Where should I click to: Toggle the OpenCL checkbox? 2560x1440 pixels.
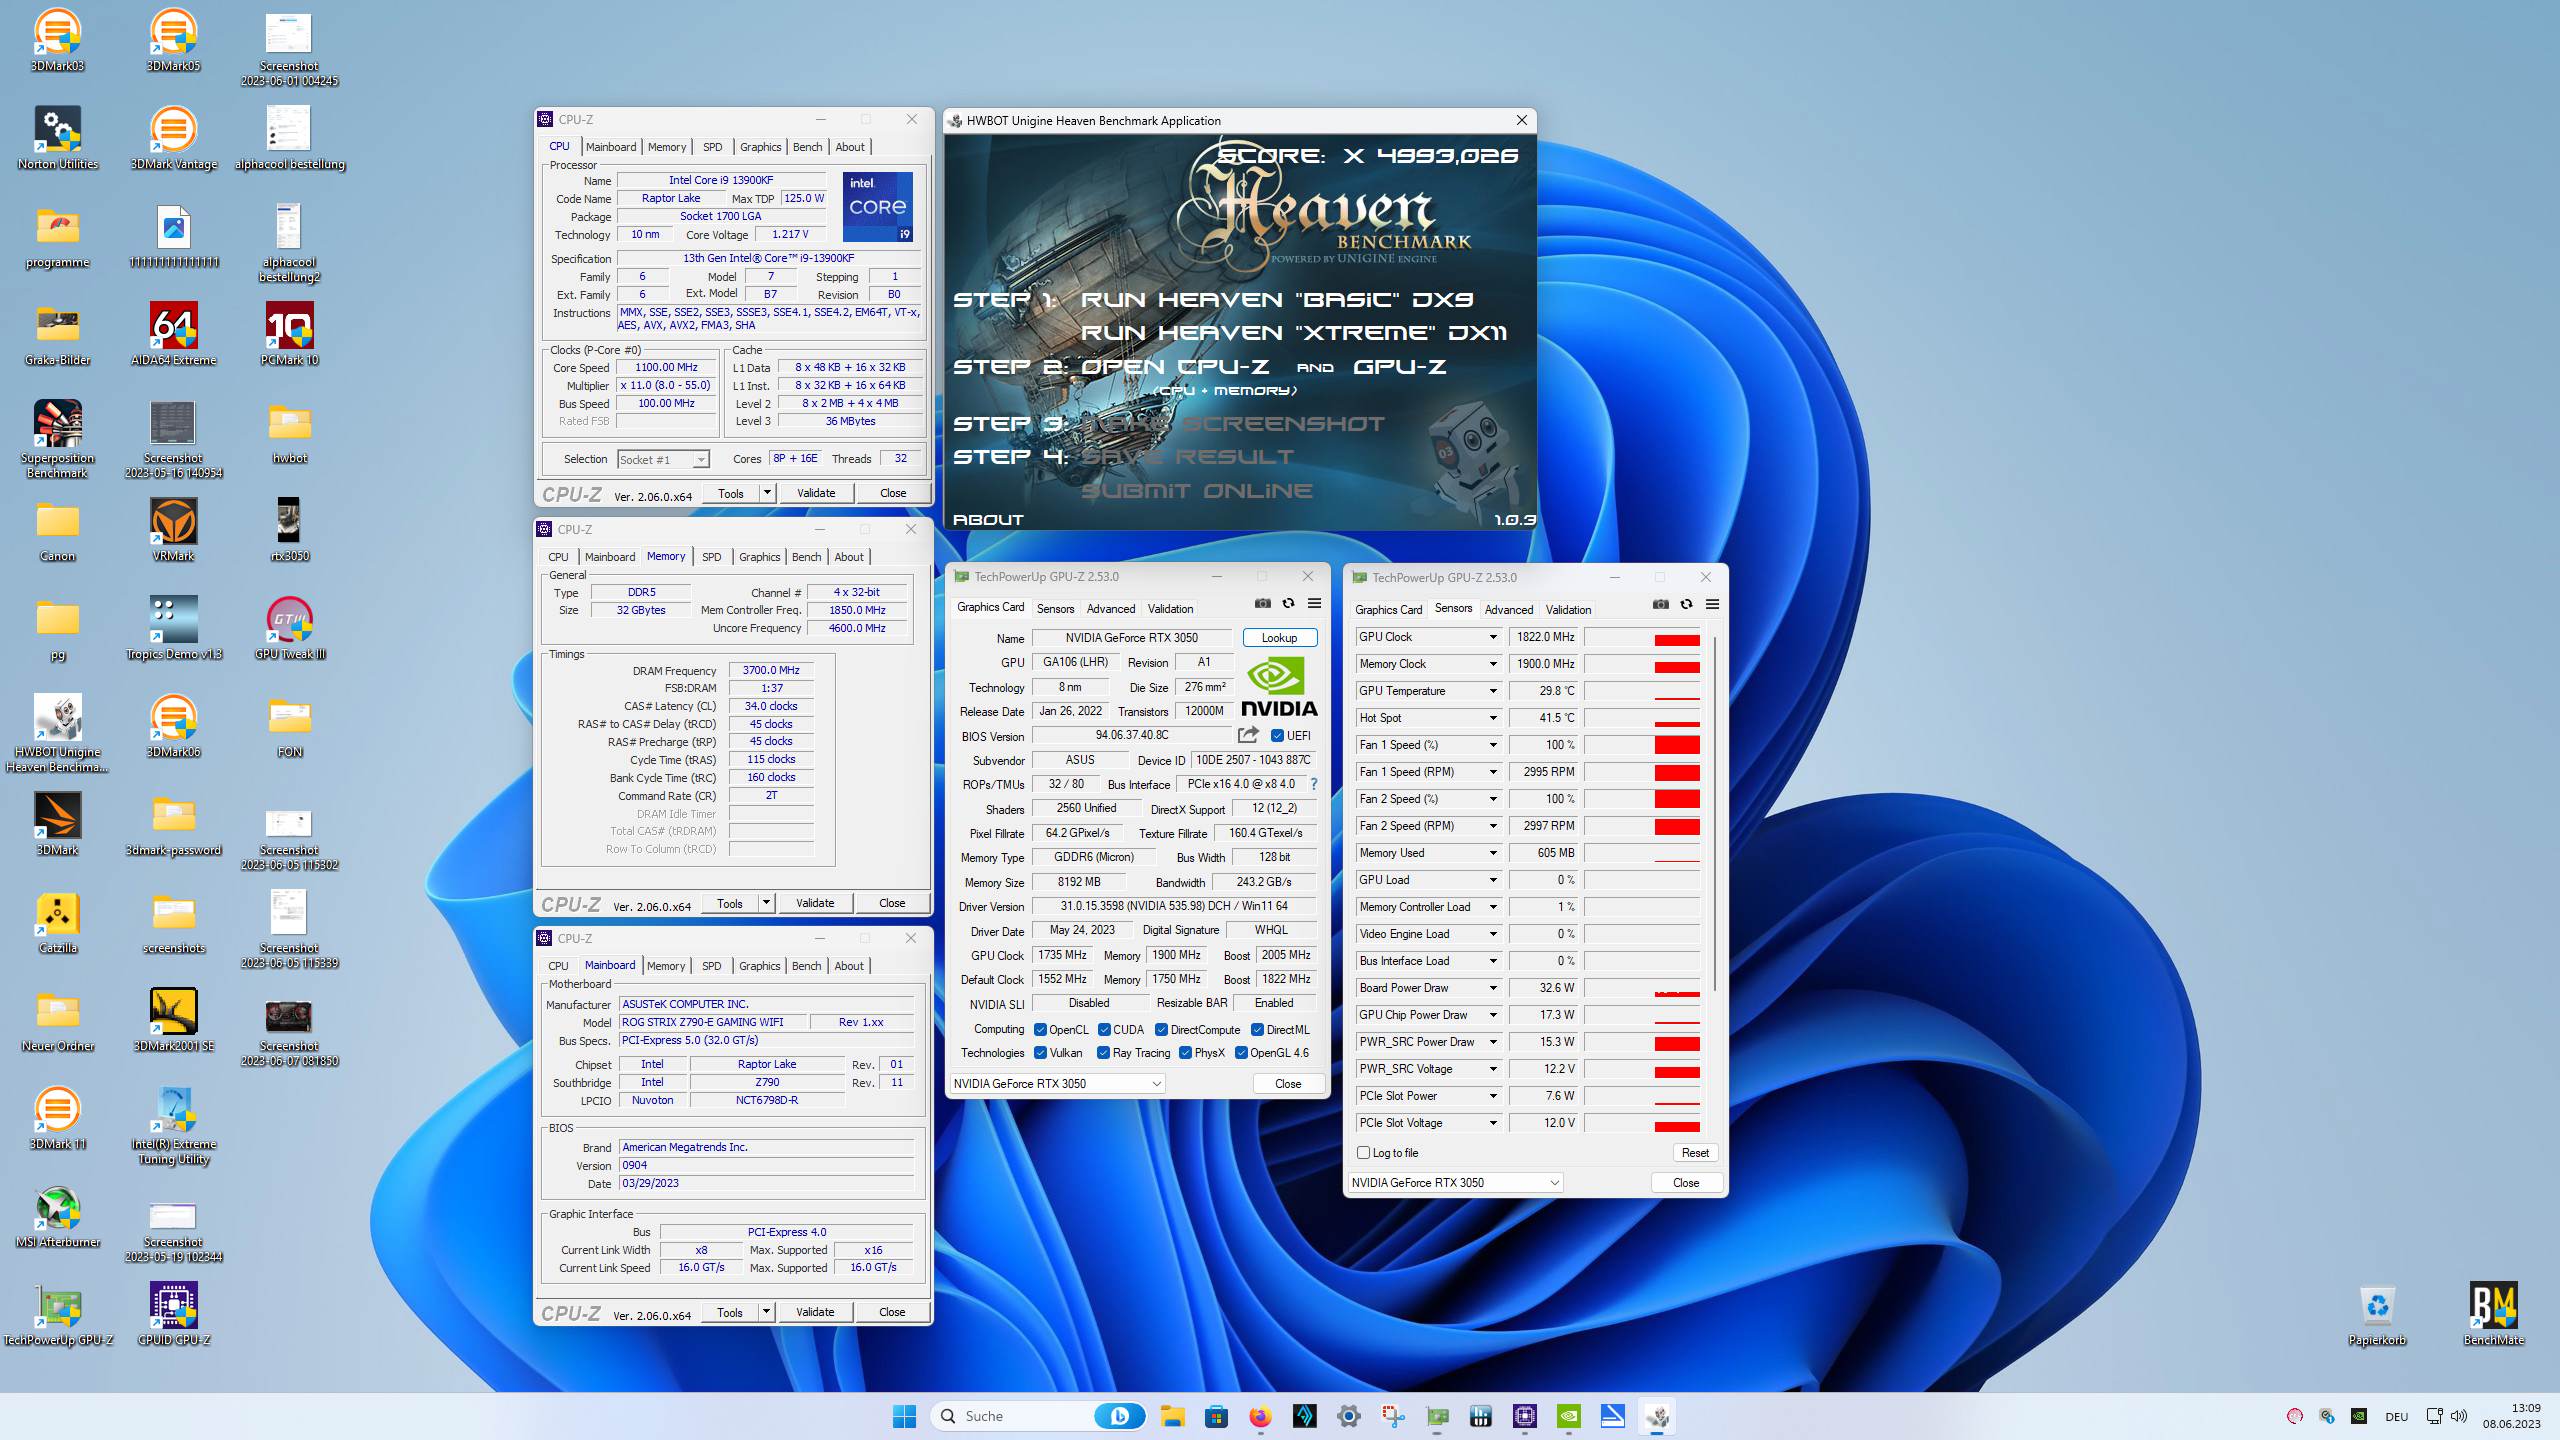[1040, 1029]
